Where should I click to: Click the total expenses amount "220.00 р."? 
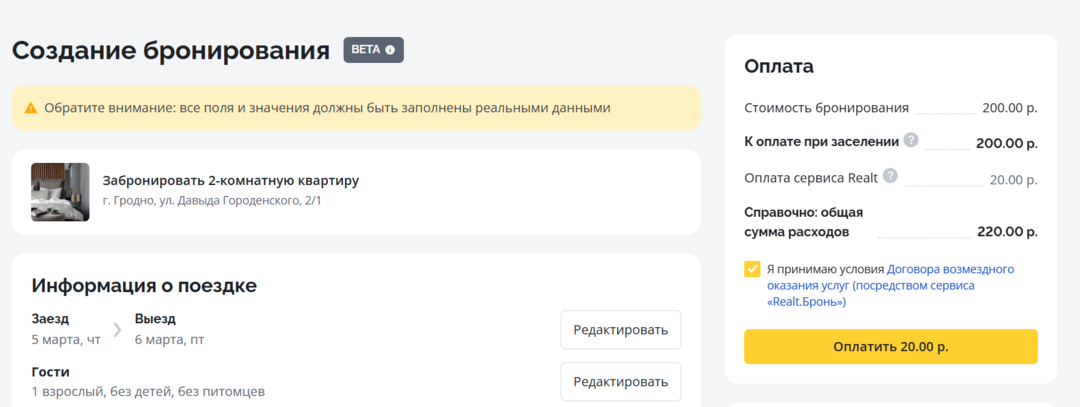tap(1007, 232)
